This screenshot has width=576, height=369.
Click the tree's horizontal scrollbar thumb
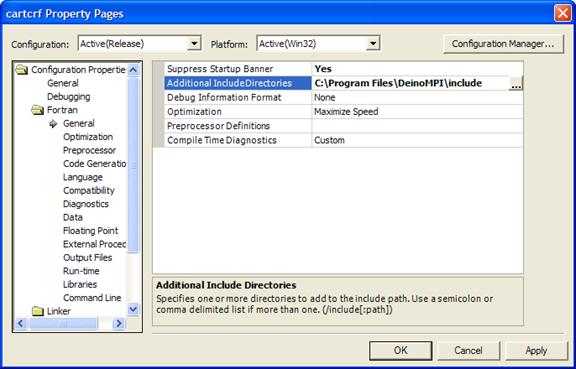63,323
